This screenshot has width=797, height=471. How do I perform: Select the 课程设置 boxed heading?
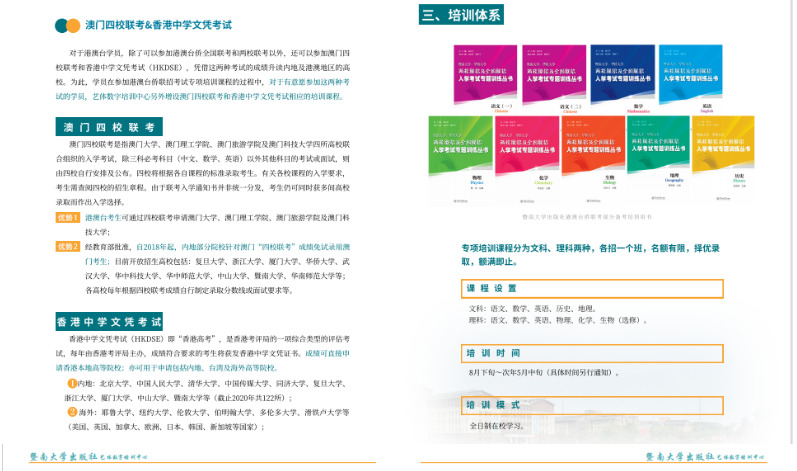[592, 289]
